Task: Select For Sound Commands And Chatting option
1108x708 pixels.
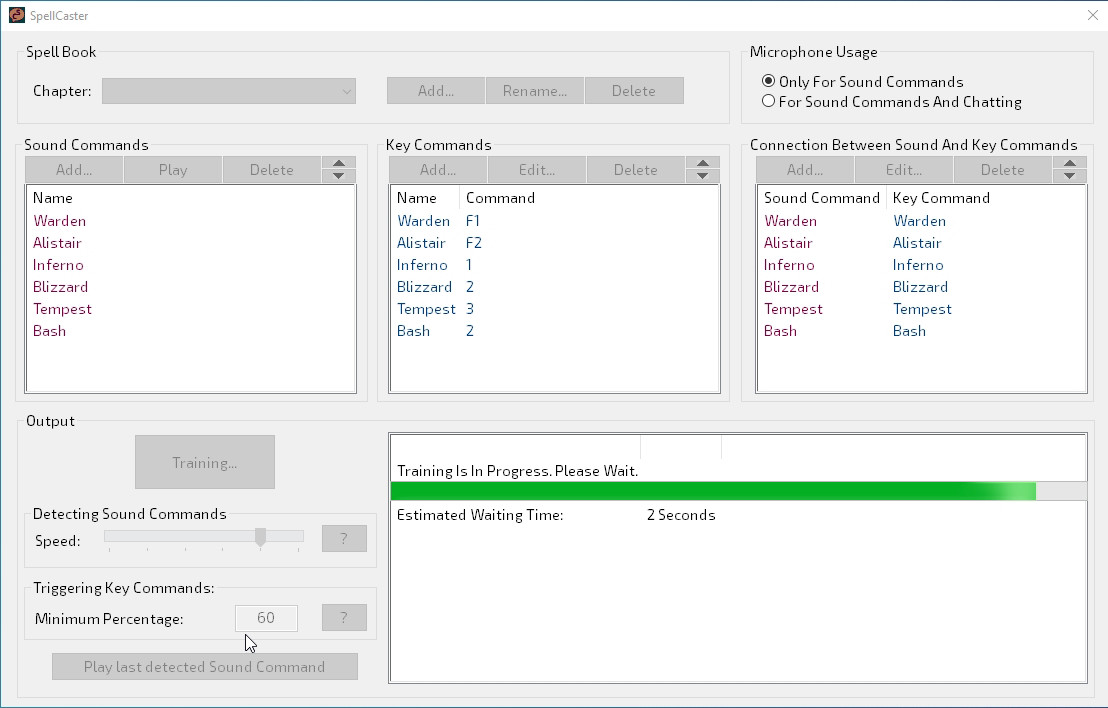Action: [768, 101]
